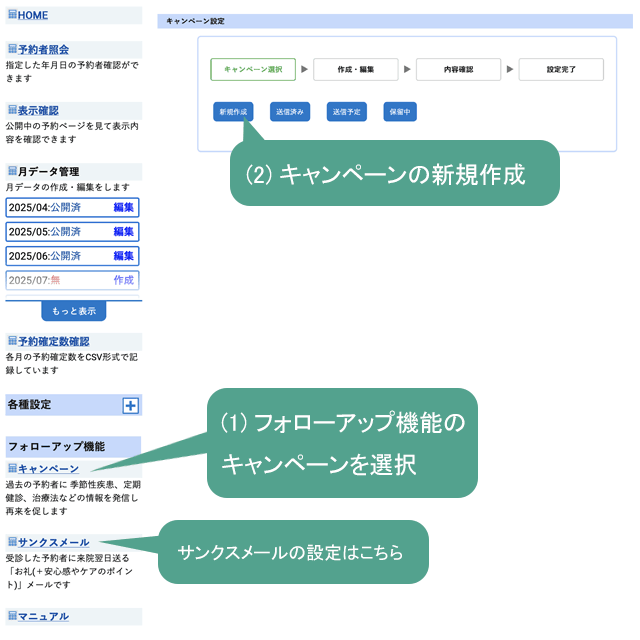Viewport: 640px width, 640px height.
Task: Show 送信済み campaigns
Action: (x=290, y=112)
